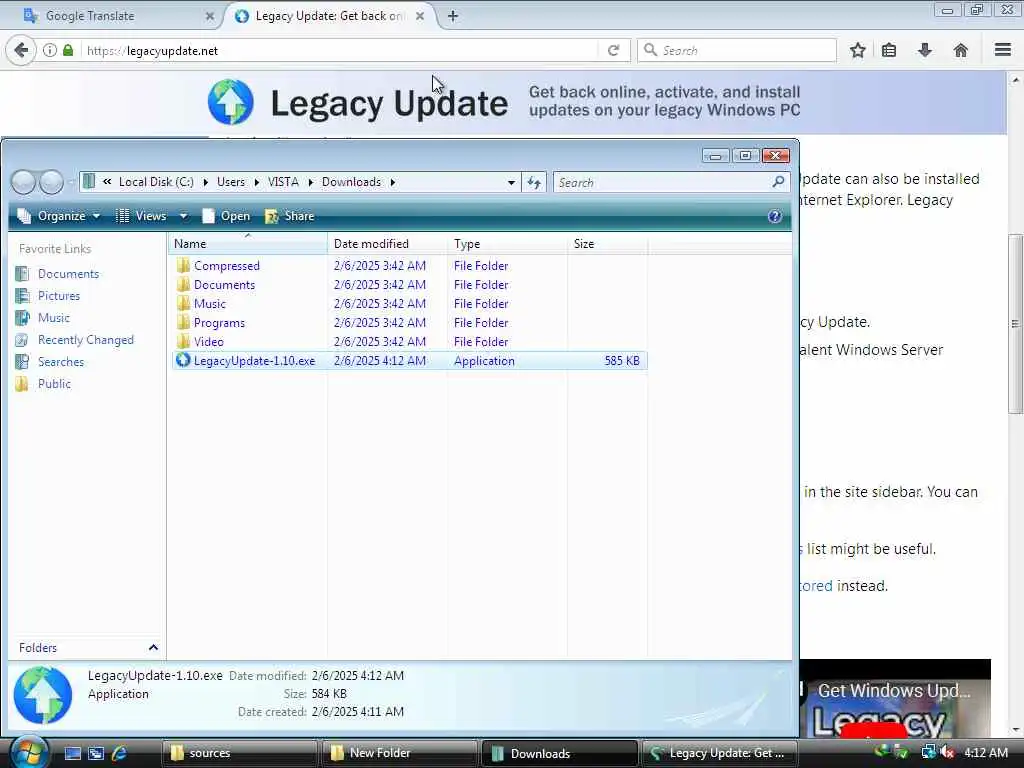Close the Legacy Update tab
1024x768 pixels.
click(x=420, y=16)
